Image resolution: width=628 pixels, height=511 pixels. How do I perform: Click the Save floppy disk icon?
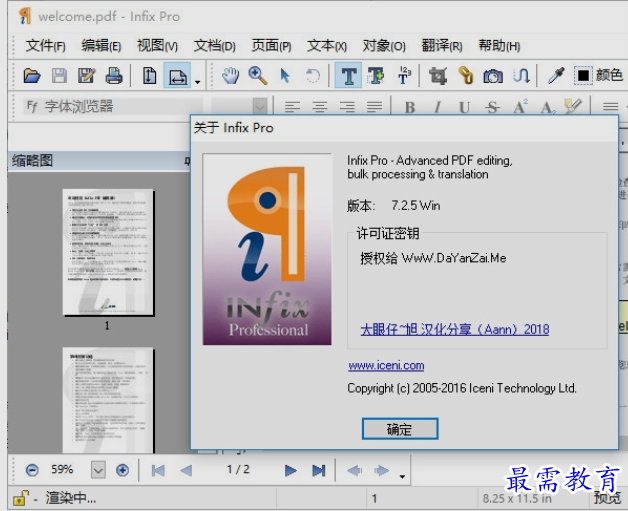pos(59,75)
